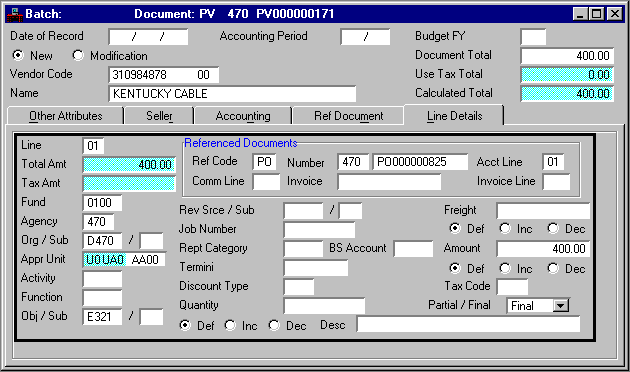Click the Termini field
630x372 pixels.
tap(316, 268)
